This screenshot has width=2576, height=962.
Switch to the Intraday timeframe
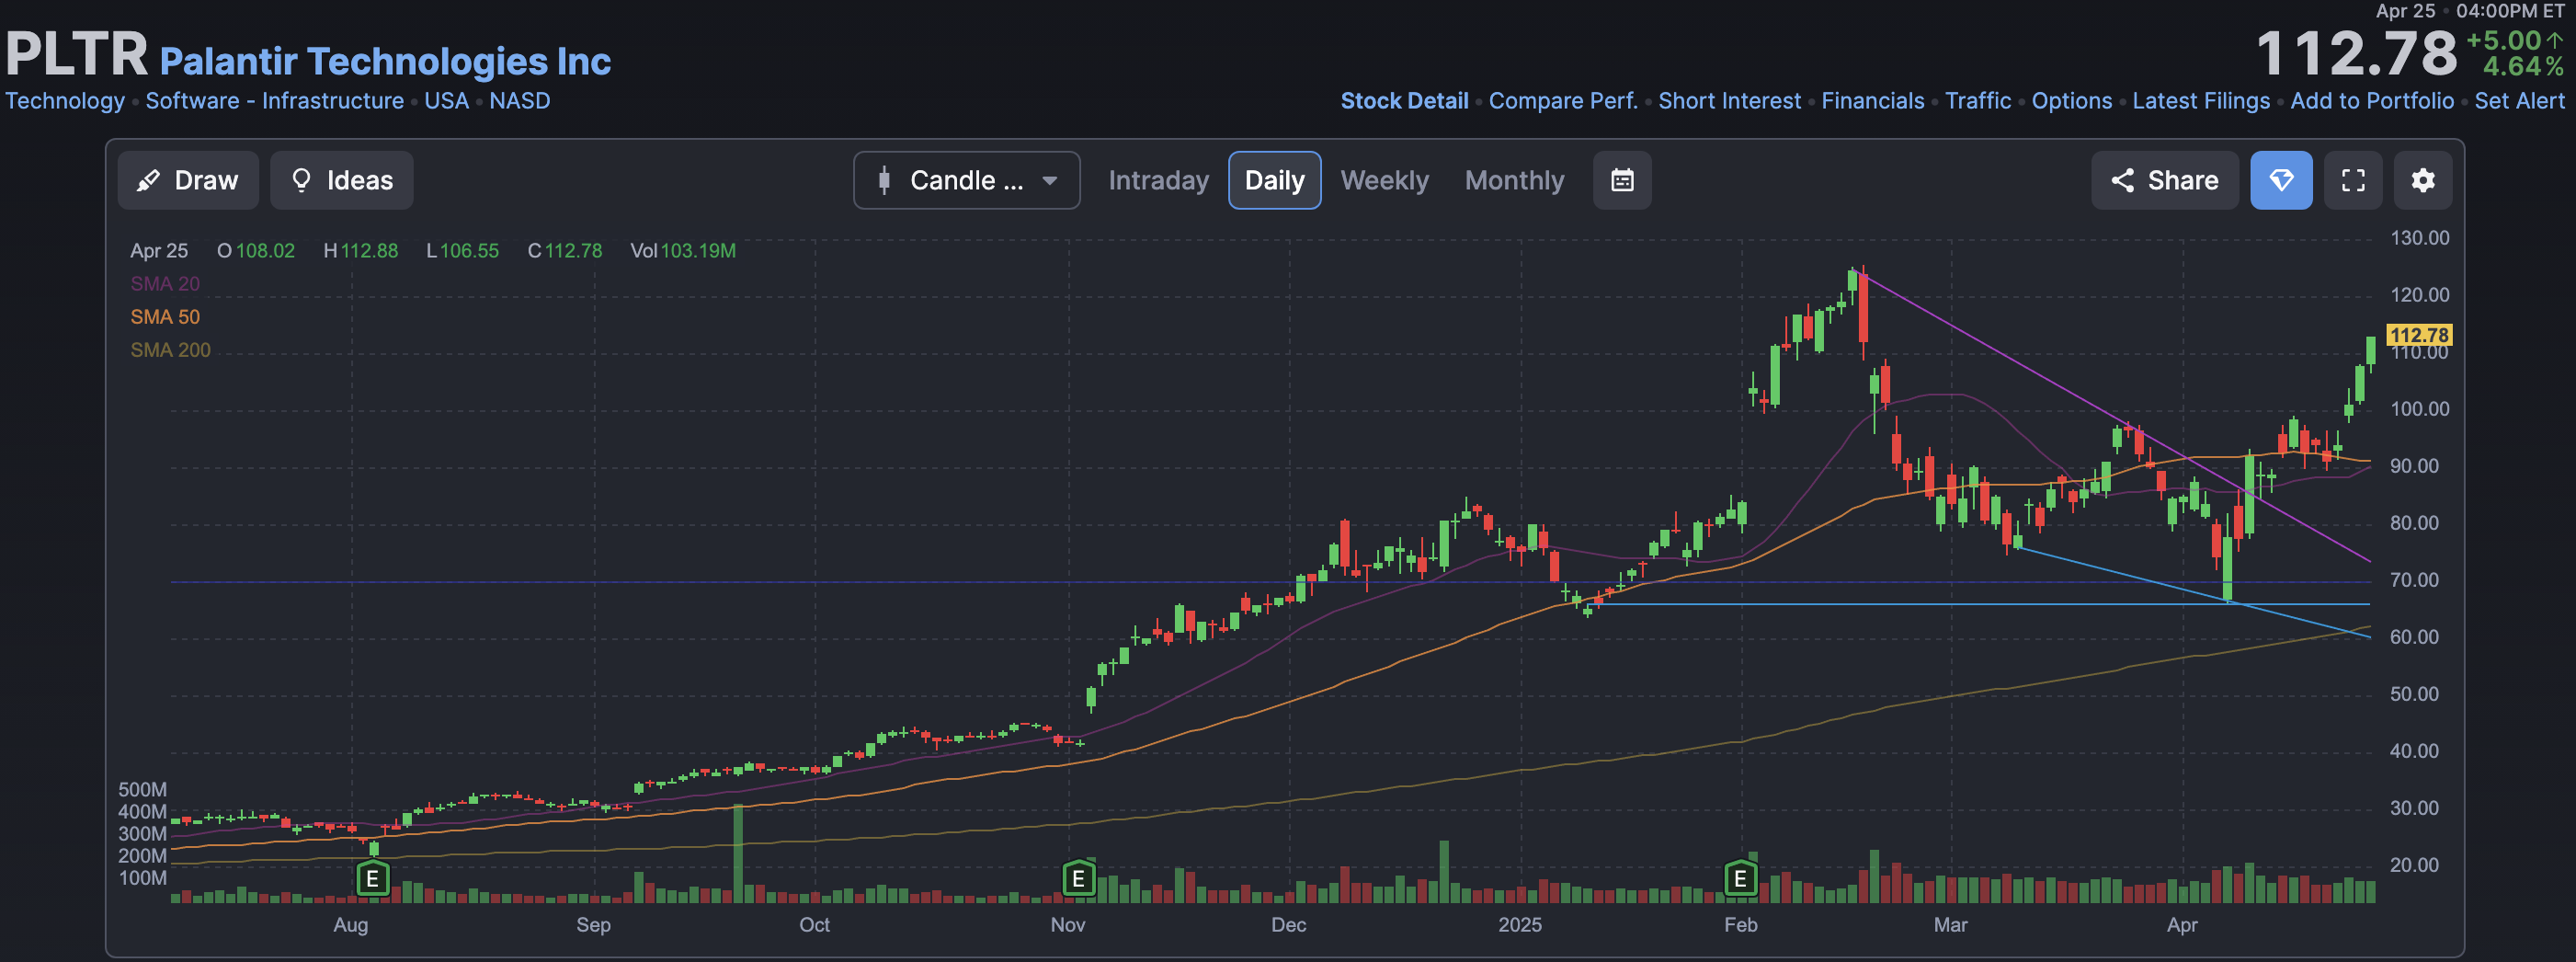[x=1158, y=180]
